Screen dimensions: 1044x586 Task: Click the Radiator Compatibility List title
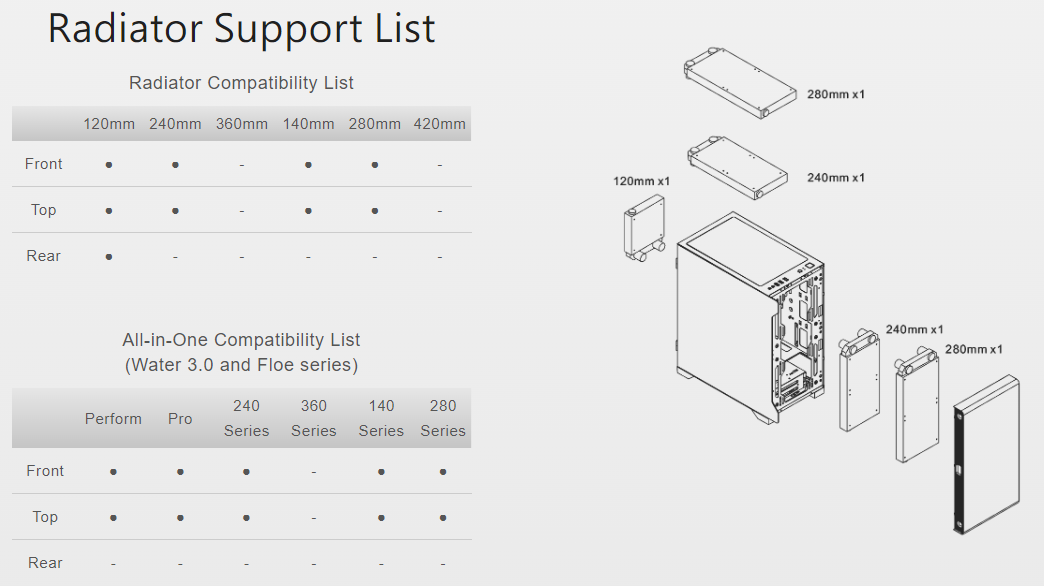click(241, 83)
